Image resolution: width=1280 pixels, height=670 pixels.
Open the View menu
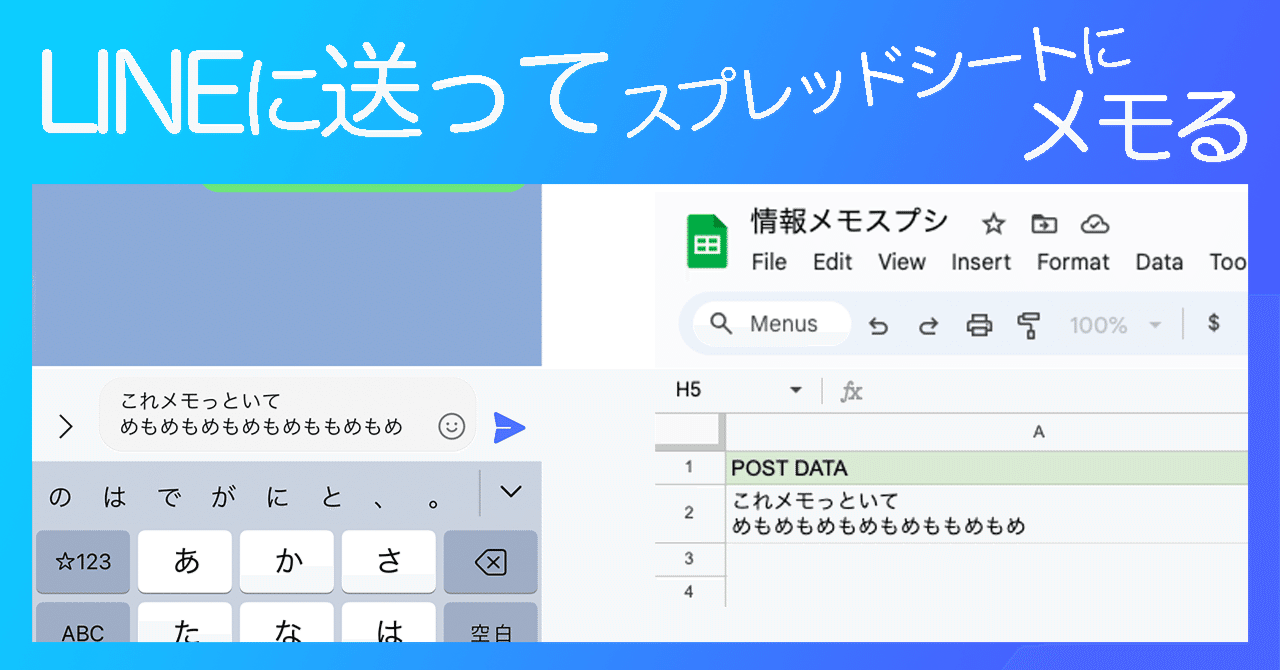[x=902, y=262]
